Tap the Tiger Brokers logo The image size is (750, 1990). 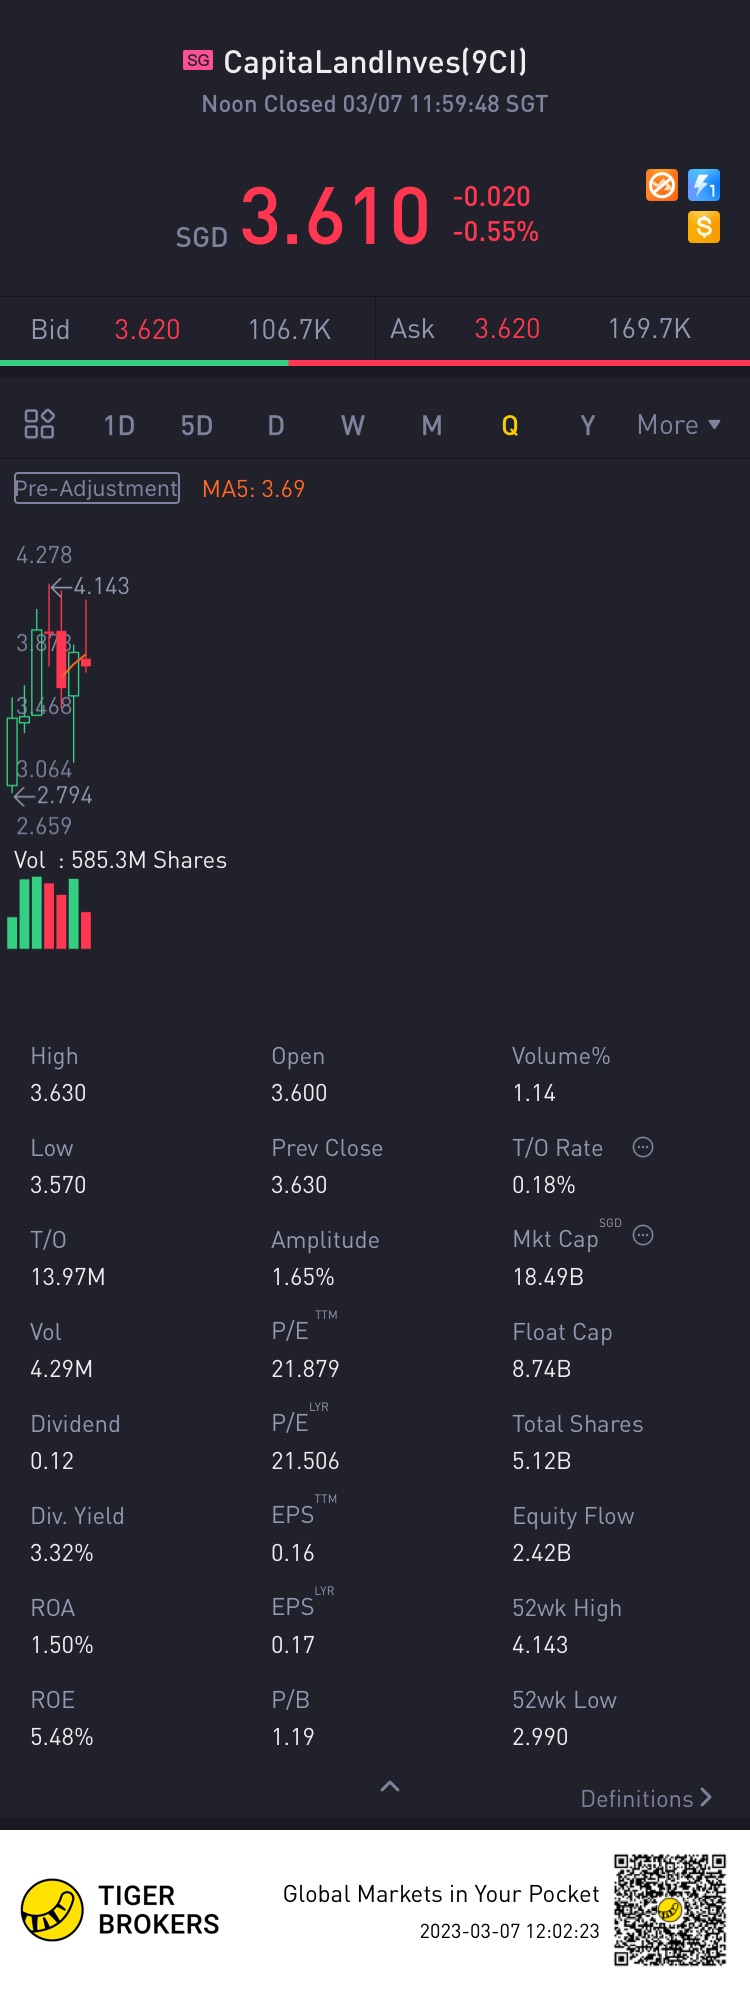click(52, 1909)
